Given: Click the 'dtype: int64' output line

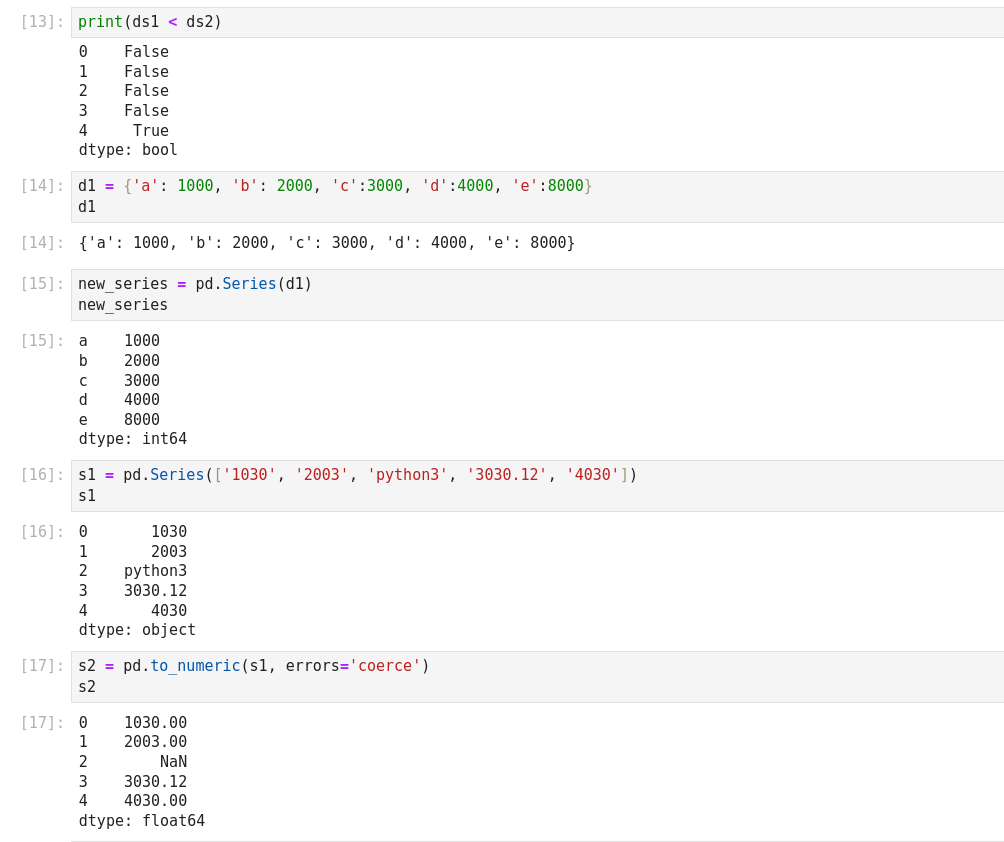Looking at the screenshot, I should coord(133,439).
